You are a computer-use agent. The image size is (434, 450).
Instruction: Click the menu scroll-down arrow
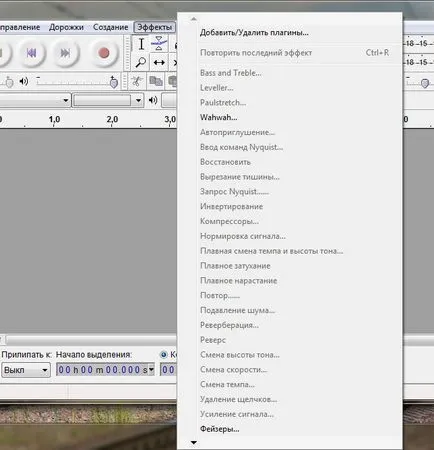[194, 443]
